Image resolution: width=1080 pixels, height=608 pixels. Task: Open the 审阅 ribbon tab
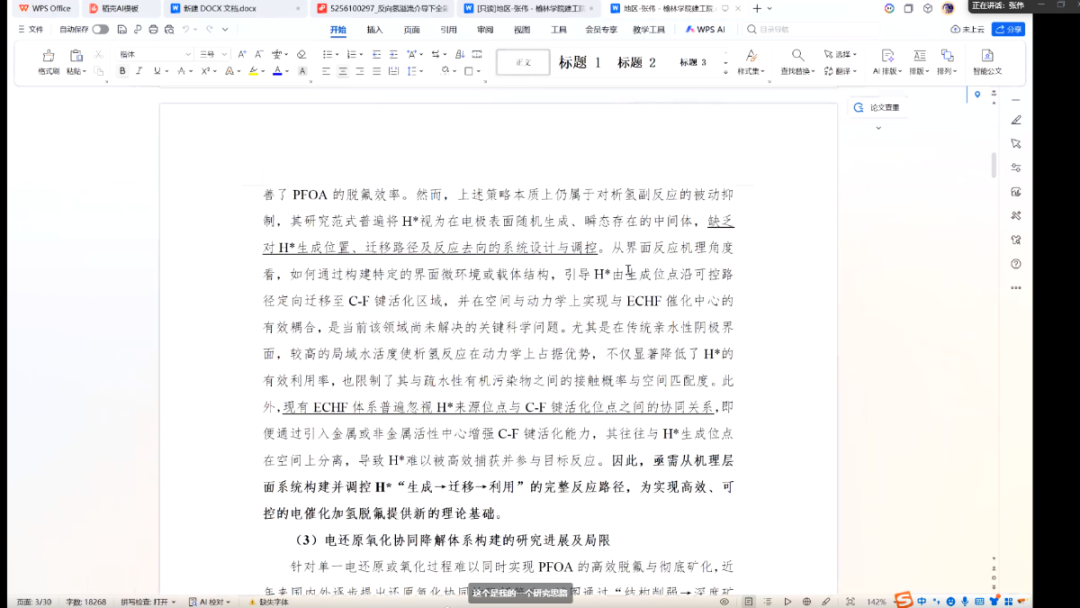coord(485,30)
